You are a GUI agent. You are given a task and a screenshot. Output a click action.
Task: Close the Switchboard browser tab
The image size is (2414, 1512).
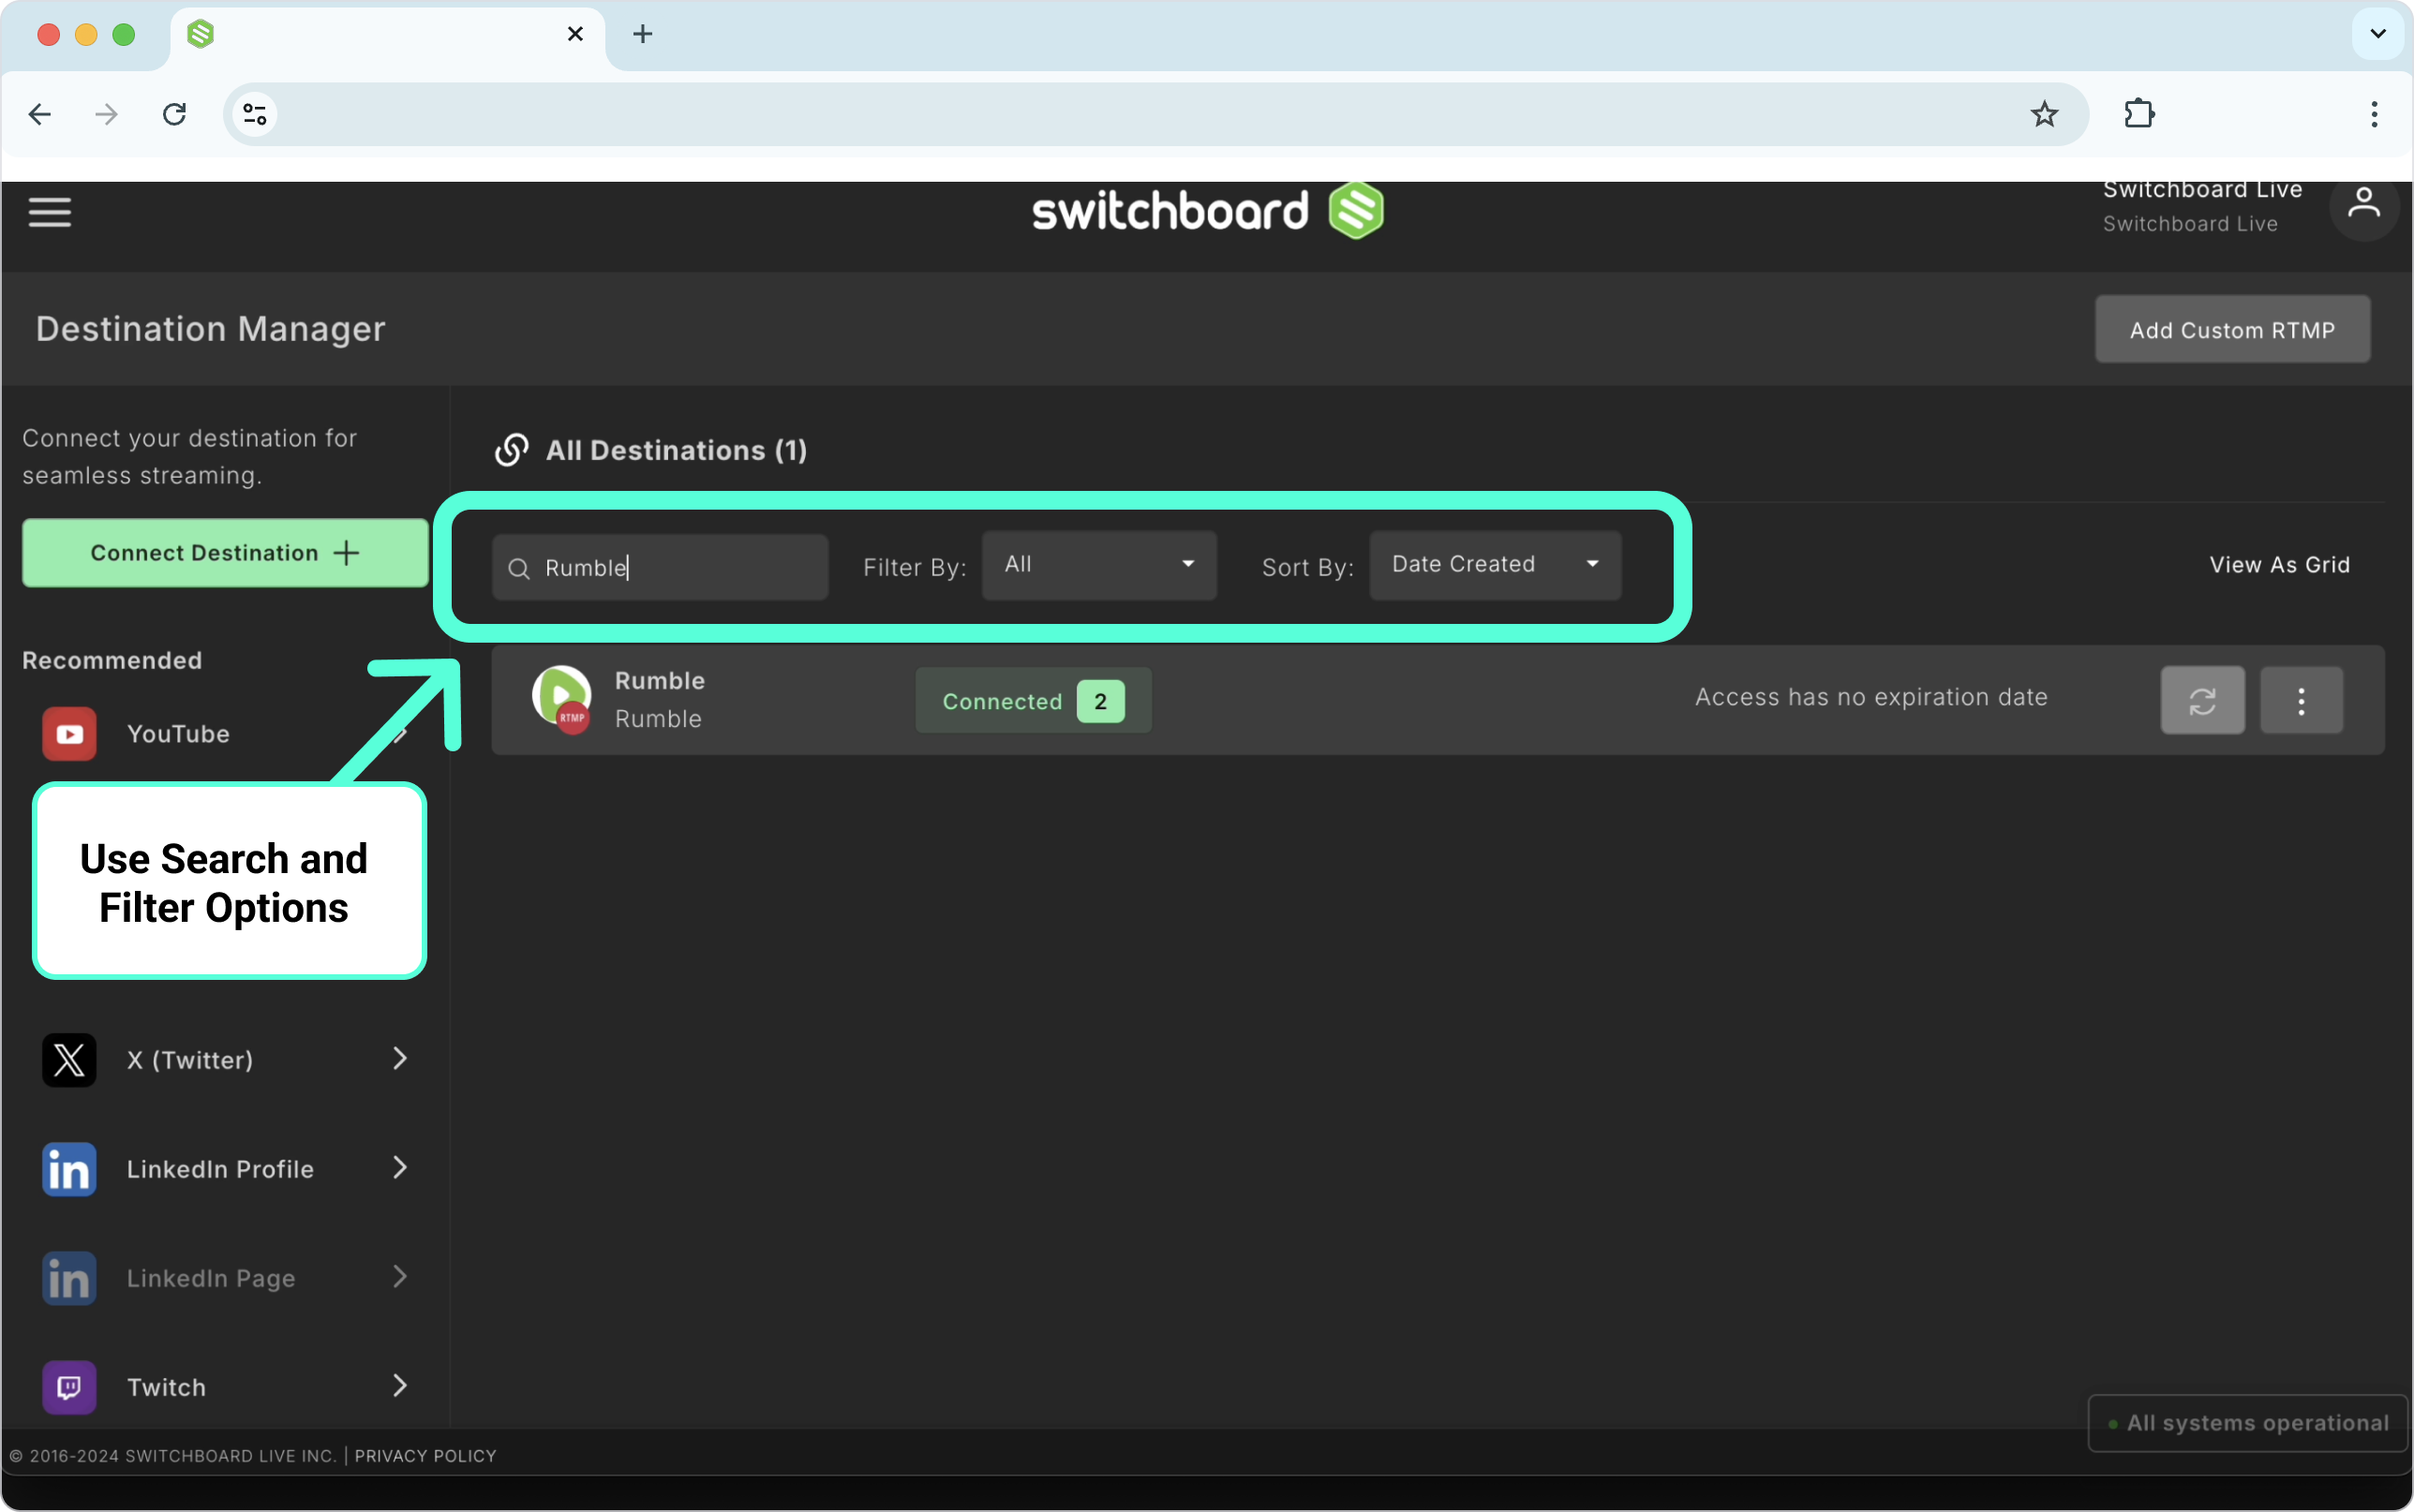click(575, 34)
